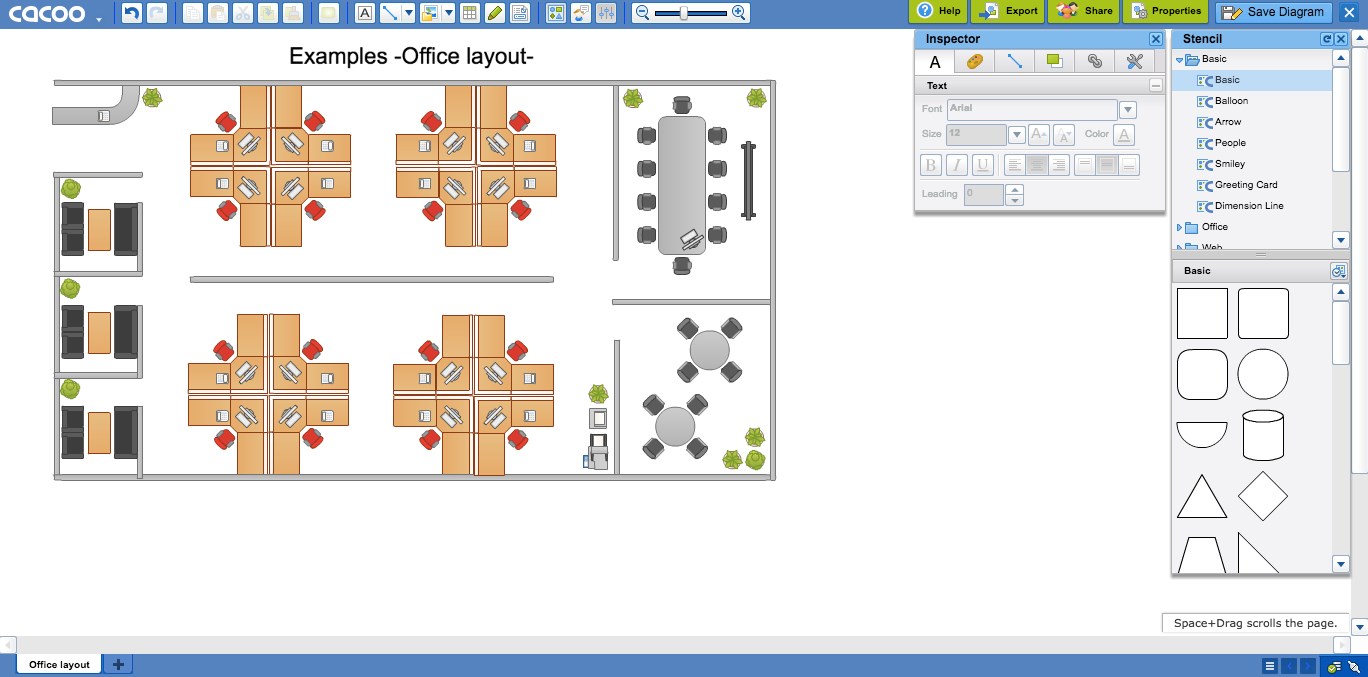Pick the cylinder shape from stencil
This screenshot has width=1368, height=677.
(x=1263, y=435)
